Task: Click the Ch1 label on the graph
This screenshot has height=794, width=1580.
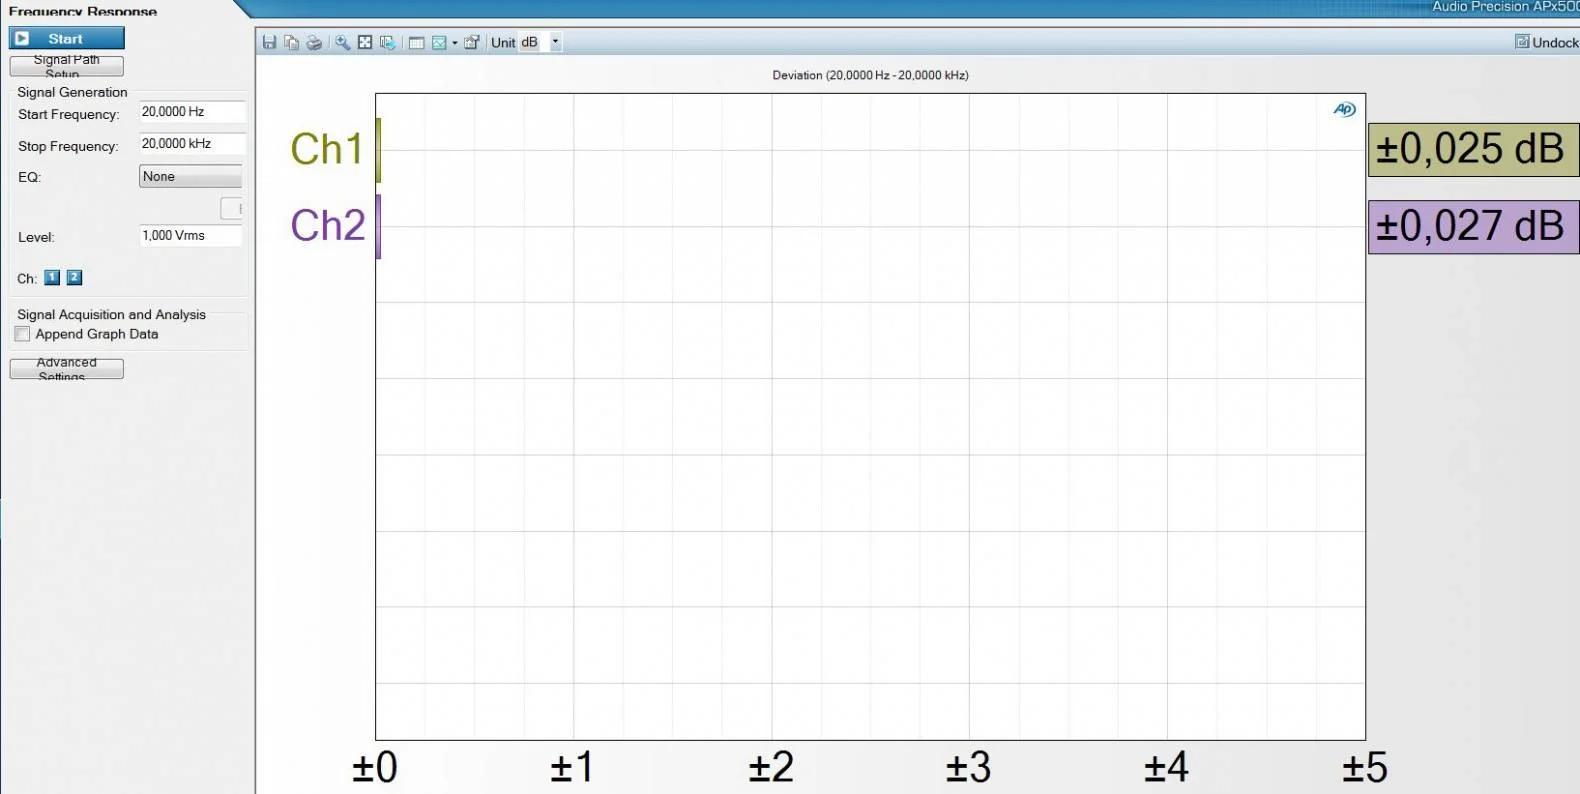Action: 327,149
